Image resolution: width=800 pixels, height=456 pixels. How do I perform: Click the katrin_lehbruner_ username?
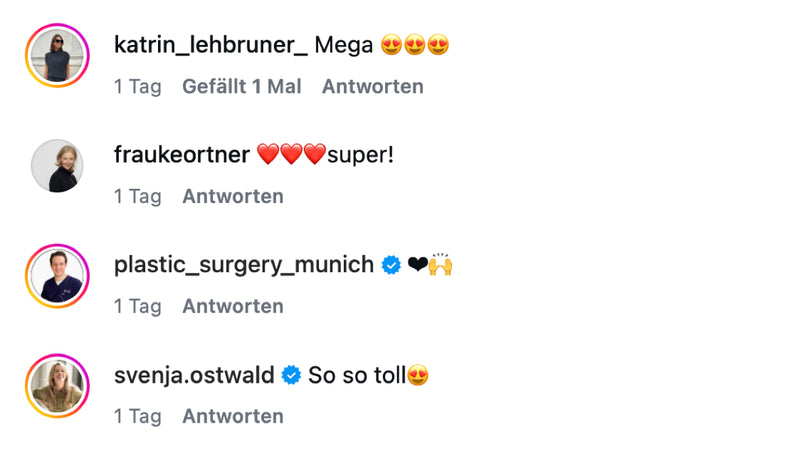click(211, 45)
